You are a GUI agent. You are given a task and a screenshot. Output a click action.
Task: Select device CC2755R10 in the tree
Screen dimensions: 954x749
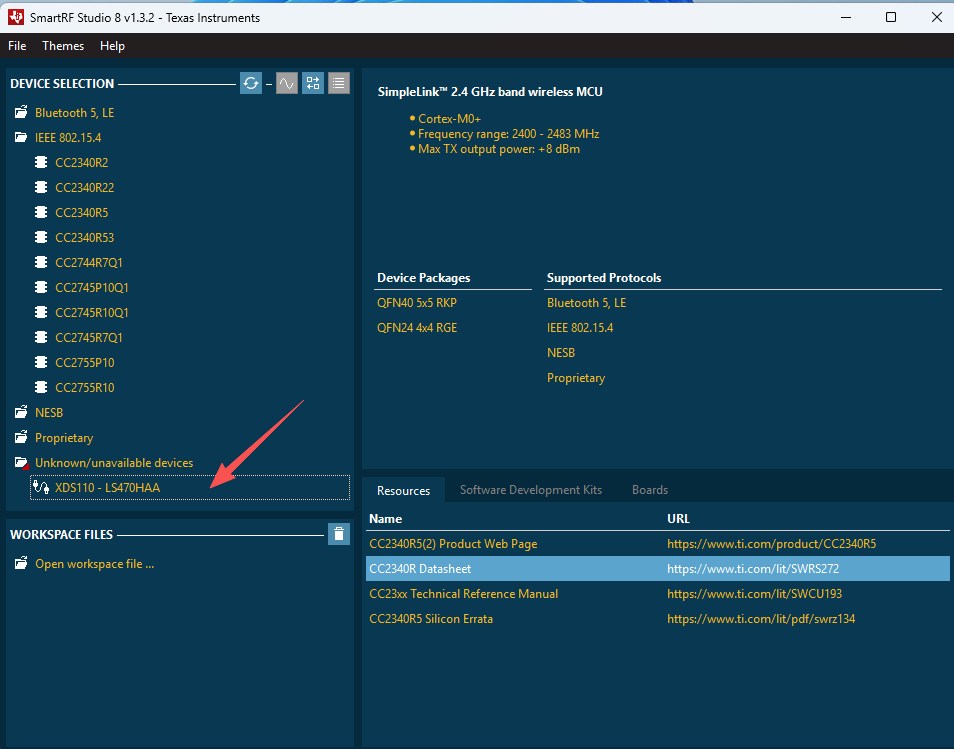click(x=85, y=387)
